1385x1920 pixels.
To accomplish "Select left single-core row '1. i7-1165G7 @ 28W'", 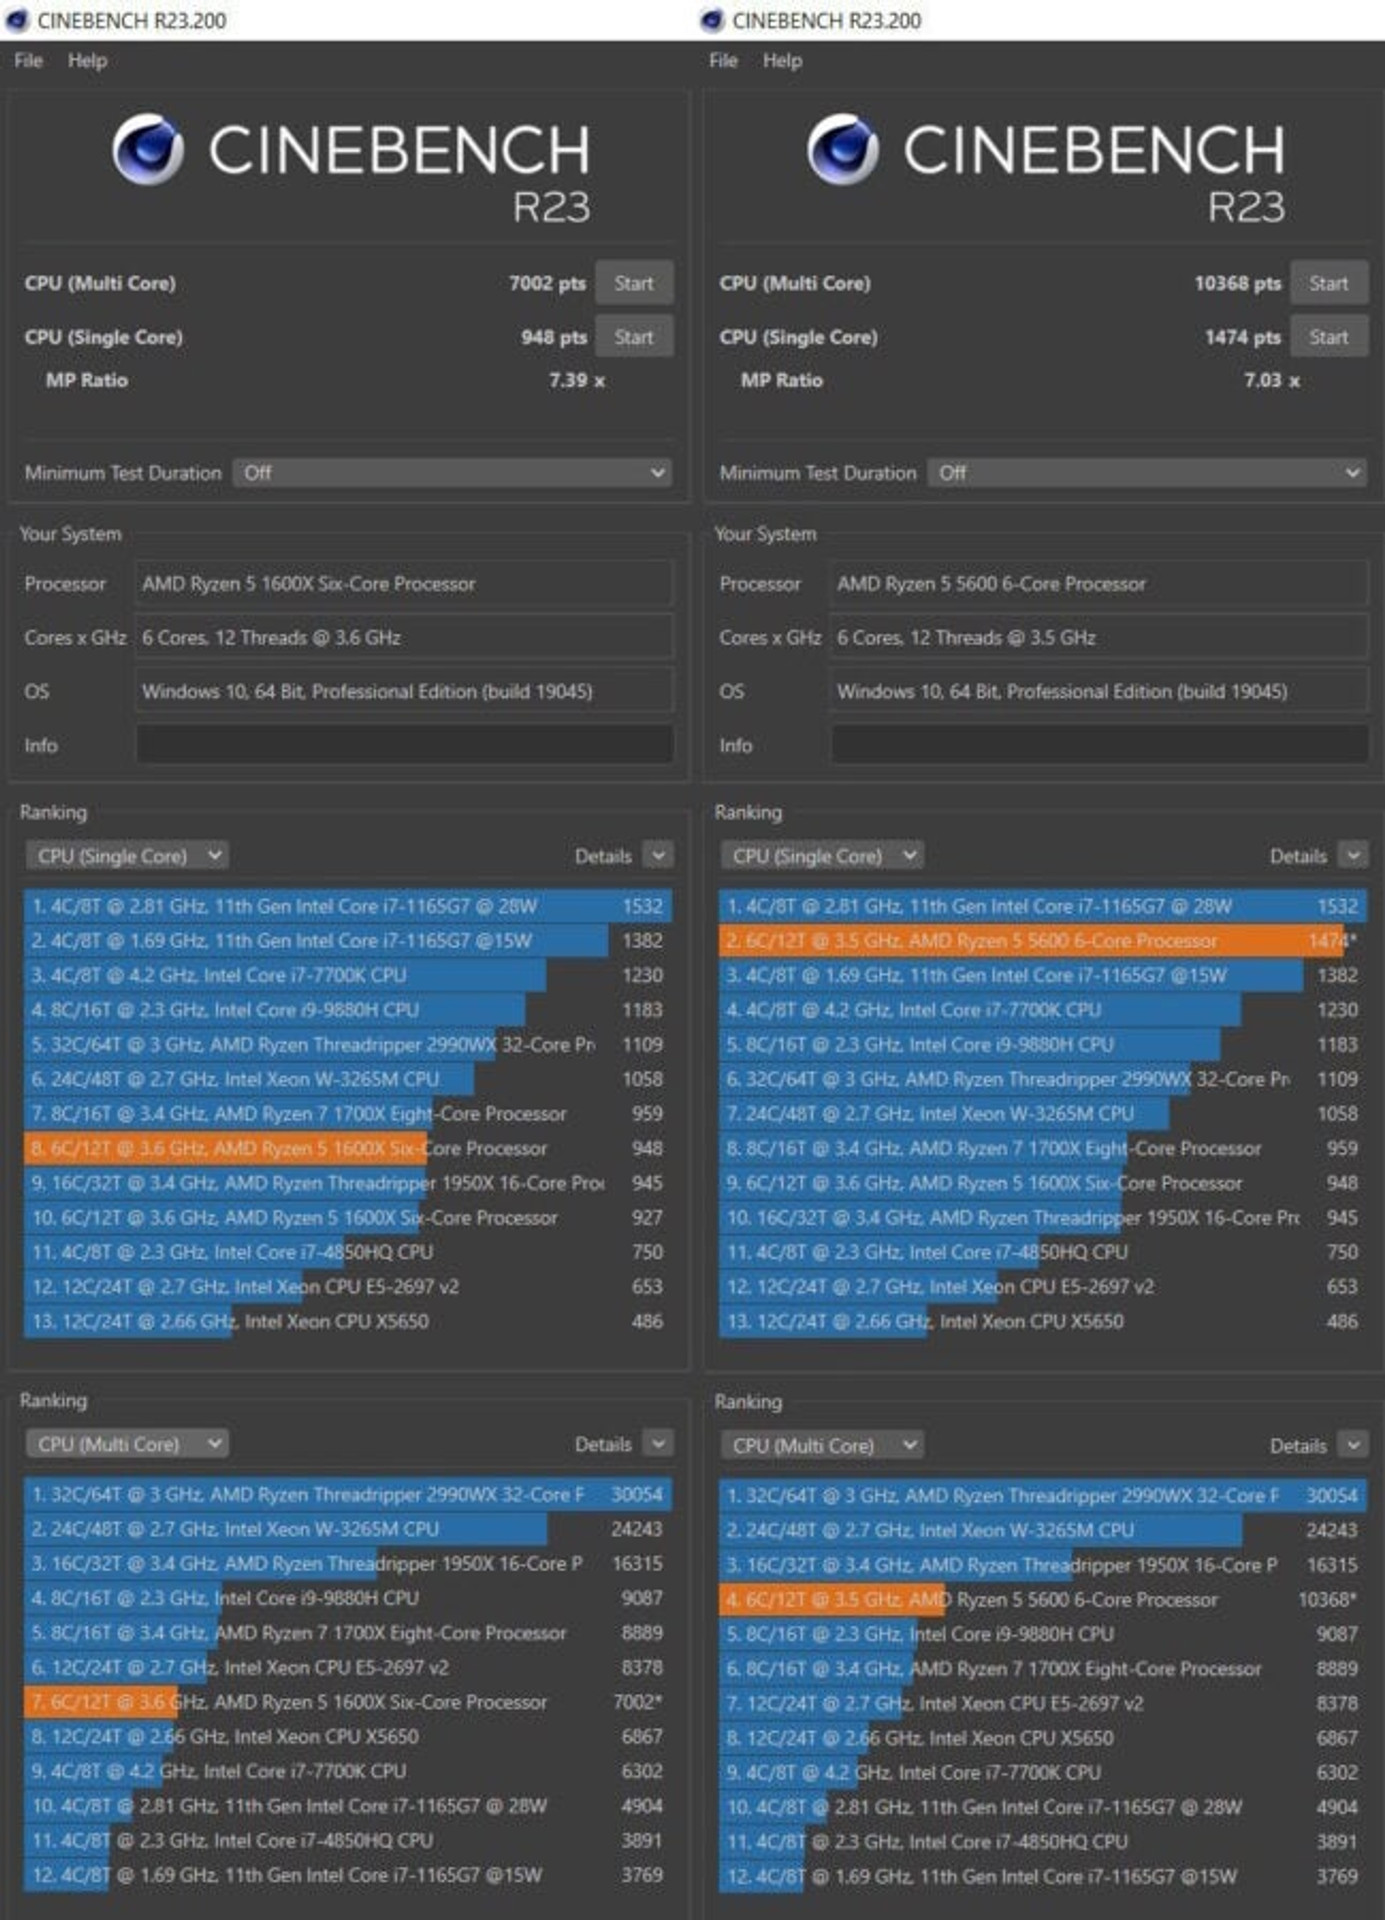I will point(347,907).
